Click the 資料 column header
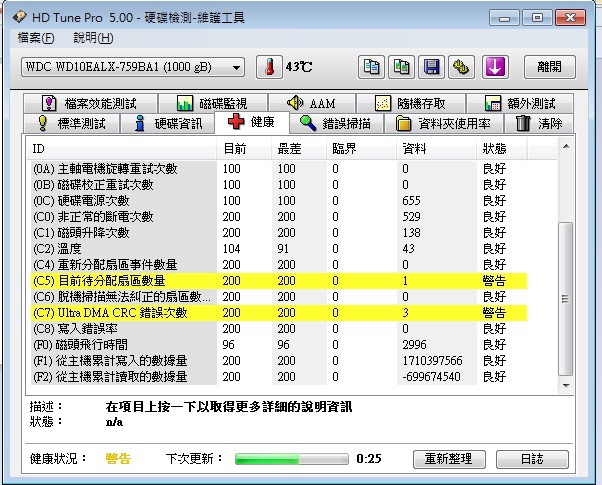 (437, 149)
